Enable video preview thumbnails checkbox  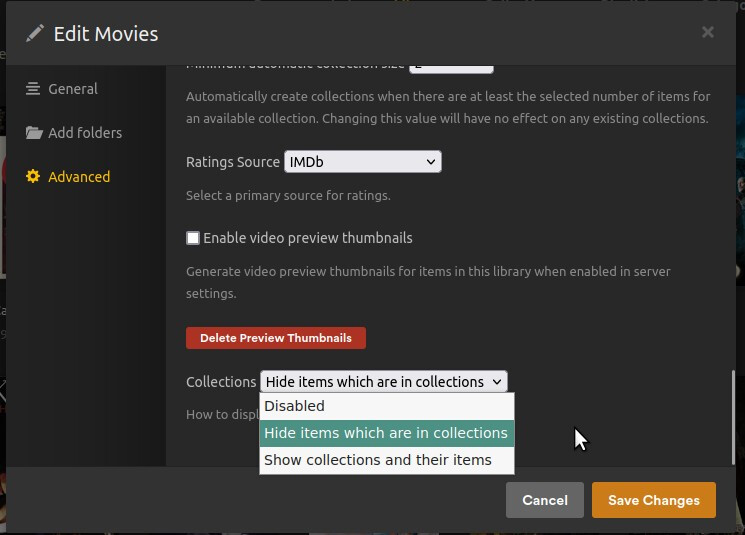click(x=193, y=238)
